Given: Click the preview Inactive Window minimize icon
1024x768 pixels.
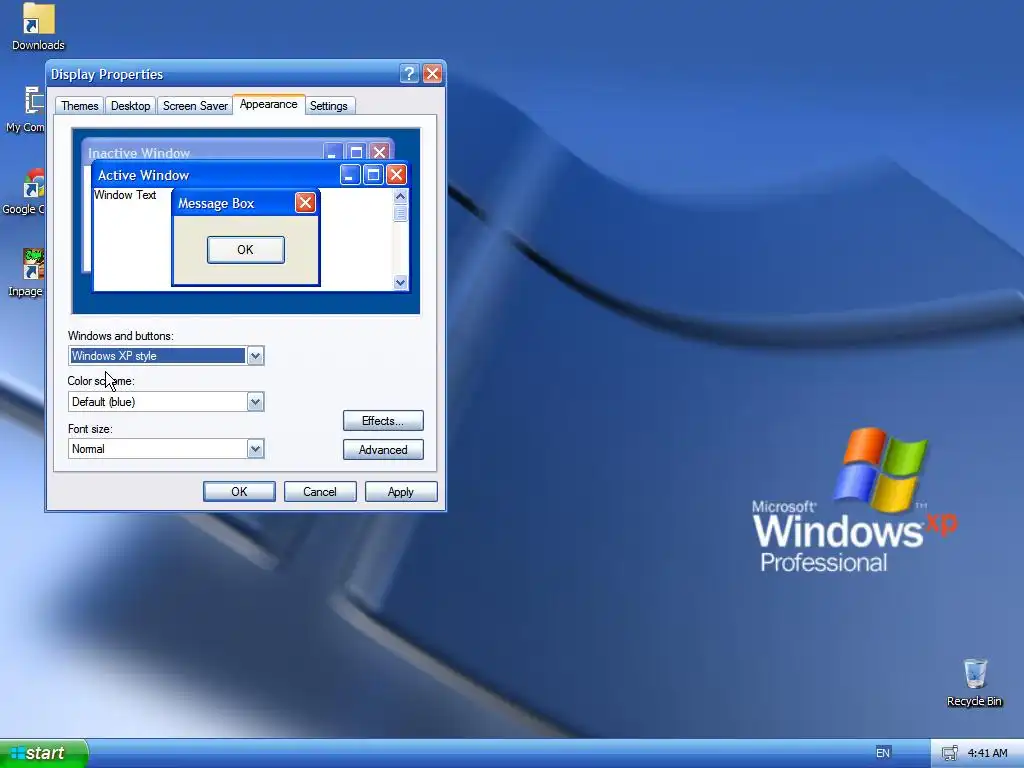Looking at the screenshot, I should coord(333,152).
